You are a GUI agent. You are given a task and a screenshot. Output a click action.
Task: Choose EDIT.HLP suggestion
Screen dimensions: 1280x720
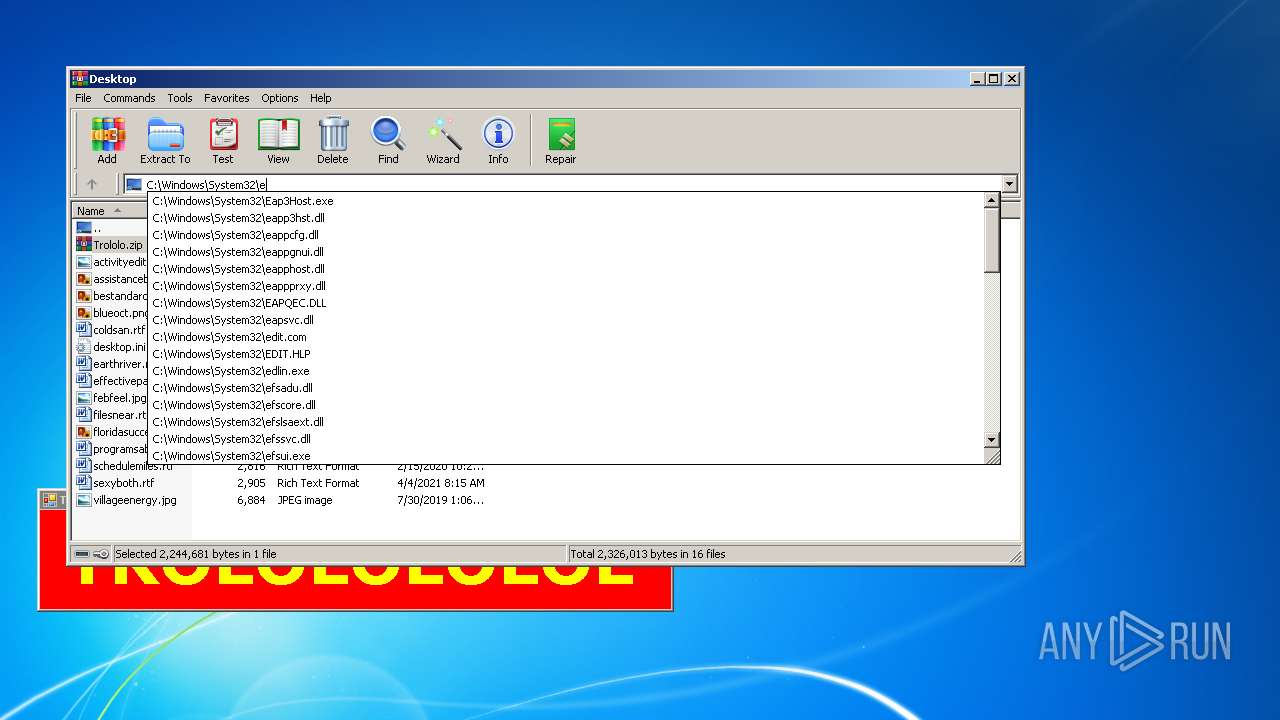coord(566,354)
